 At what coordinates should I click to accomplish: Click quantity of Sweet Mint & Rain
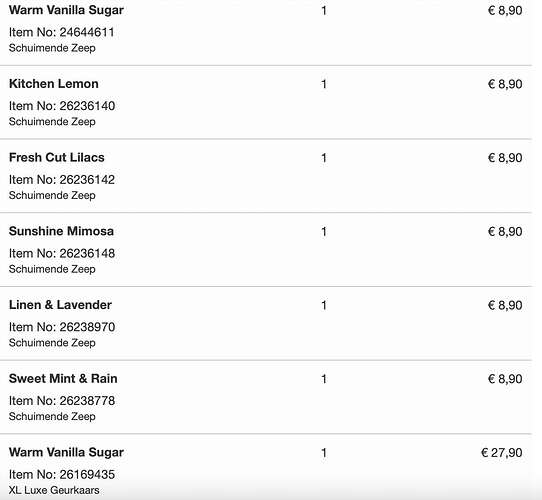(x=324, y=379)
